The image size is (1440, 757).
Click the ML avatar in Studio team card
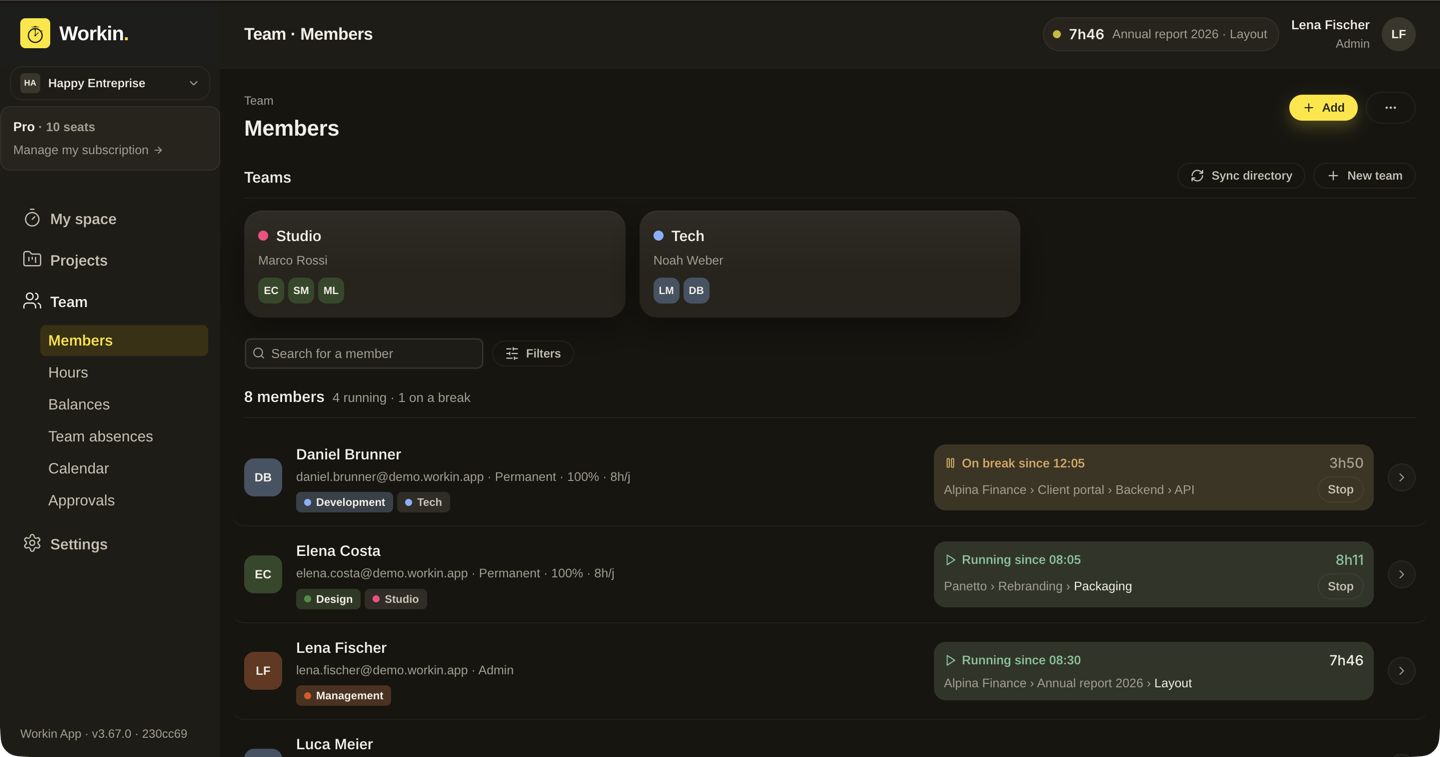tap(331, 290)
